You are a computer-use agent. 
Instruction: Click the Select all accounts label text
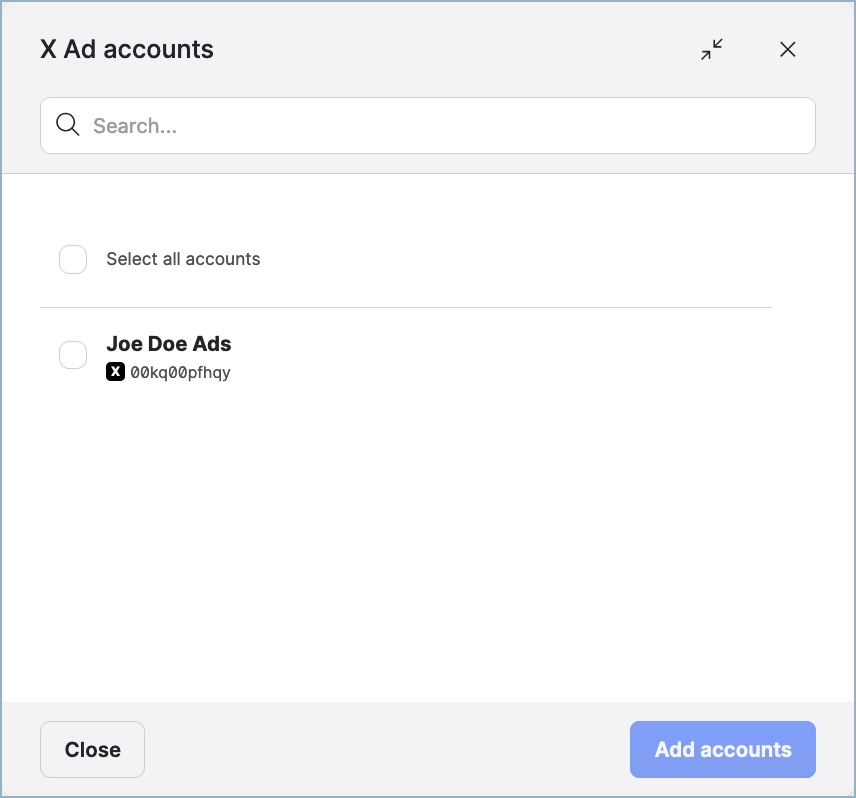pyautogui.click(x=183, y=259)
